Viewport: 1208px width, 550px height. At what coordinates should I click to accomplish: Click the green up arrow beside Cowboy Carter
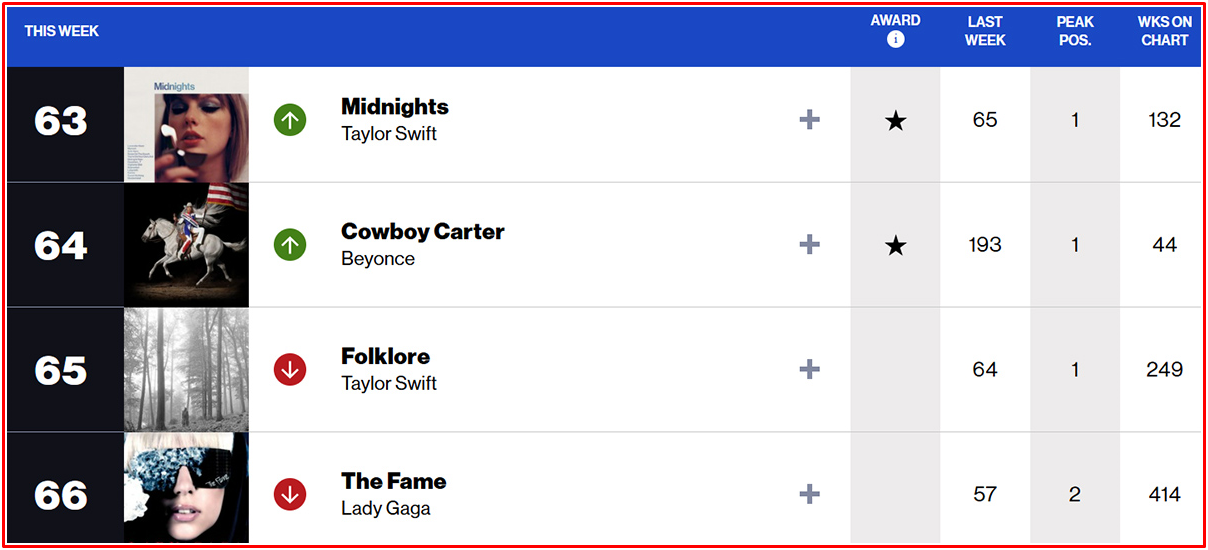[x=290, y=244]
